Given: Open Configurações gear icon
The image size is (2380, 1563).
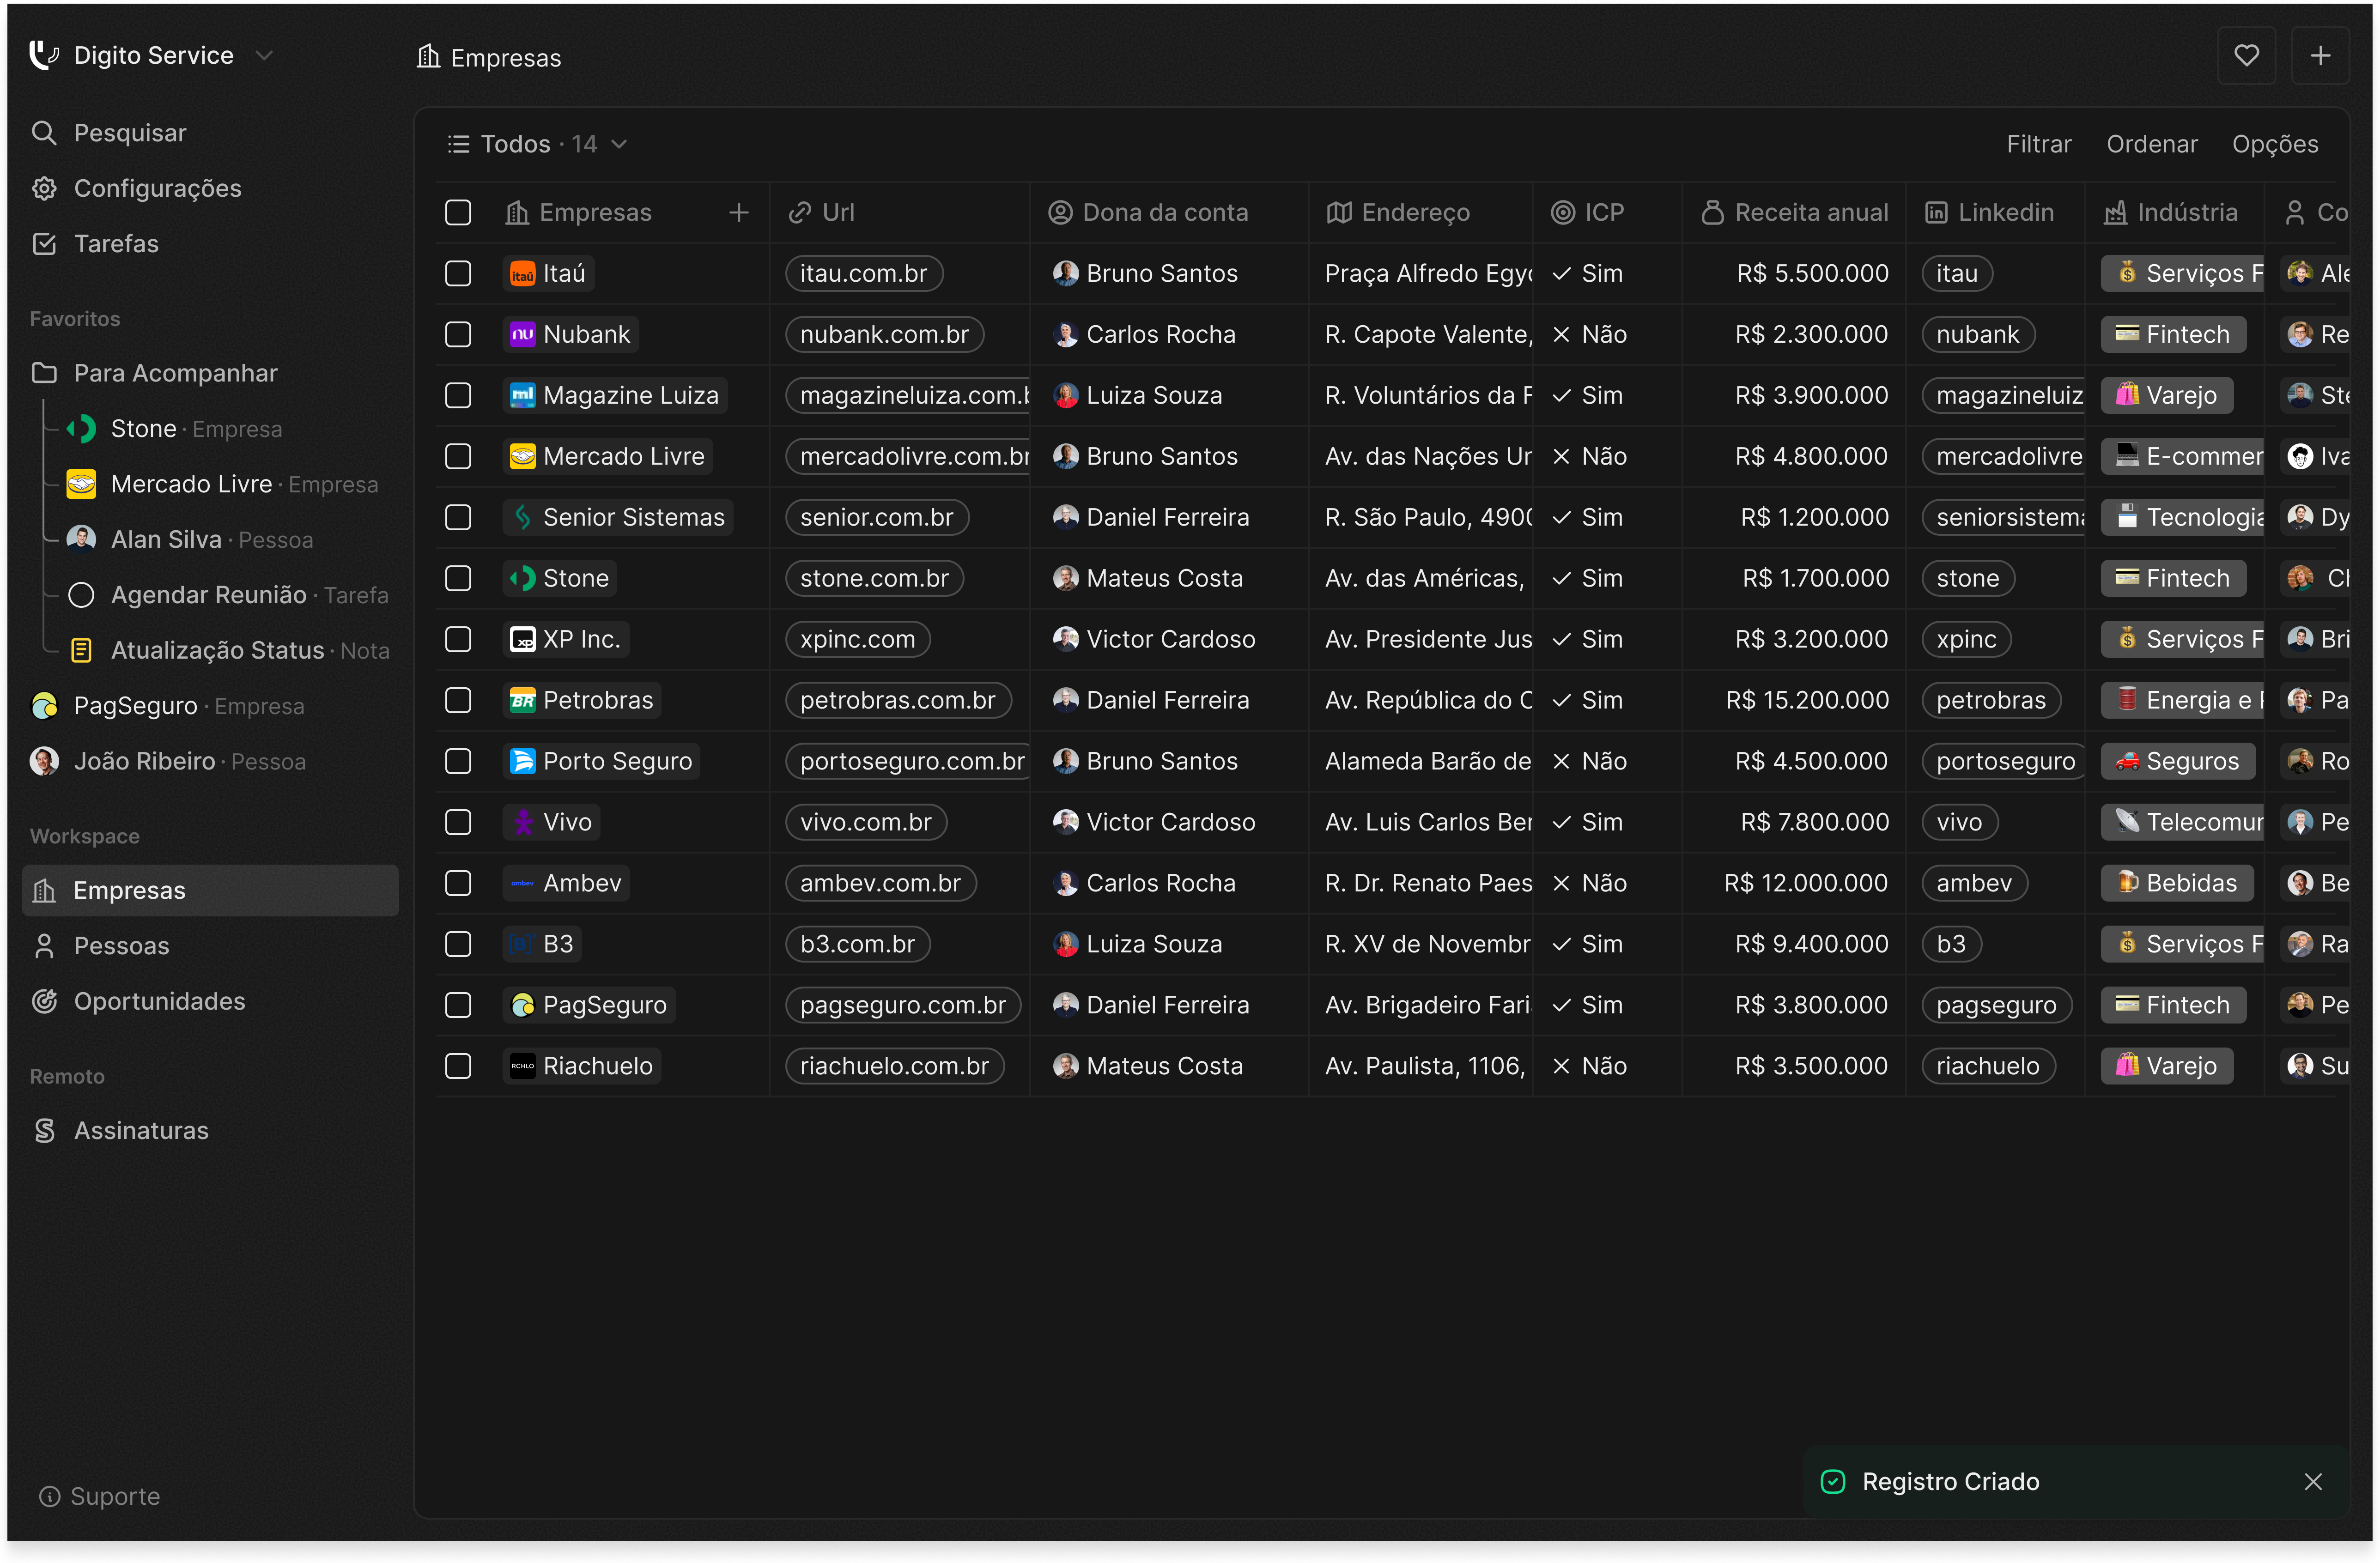Looking at the screenshot, I should click(44, 188).
